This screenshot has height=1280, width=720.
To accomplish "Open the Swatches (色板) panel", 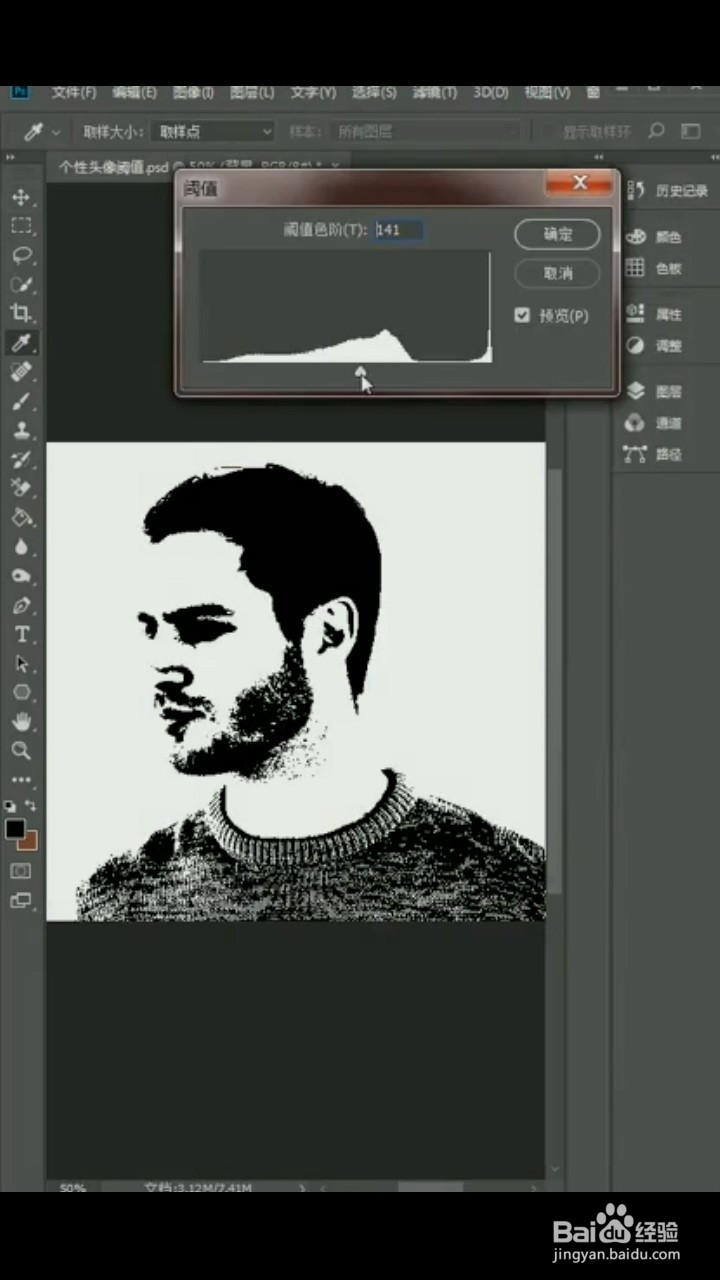I will [655, 268].
